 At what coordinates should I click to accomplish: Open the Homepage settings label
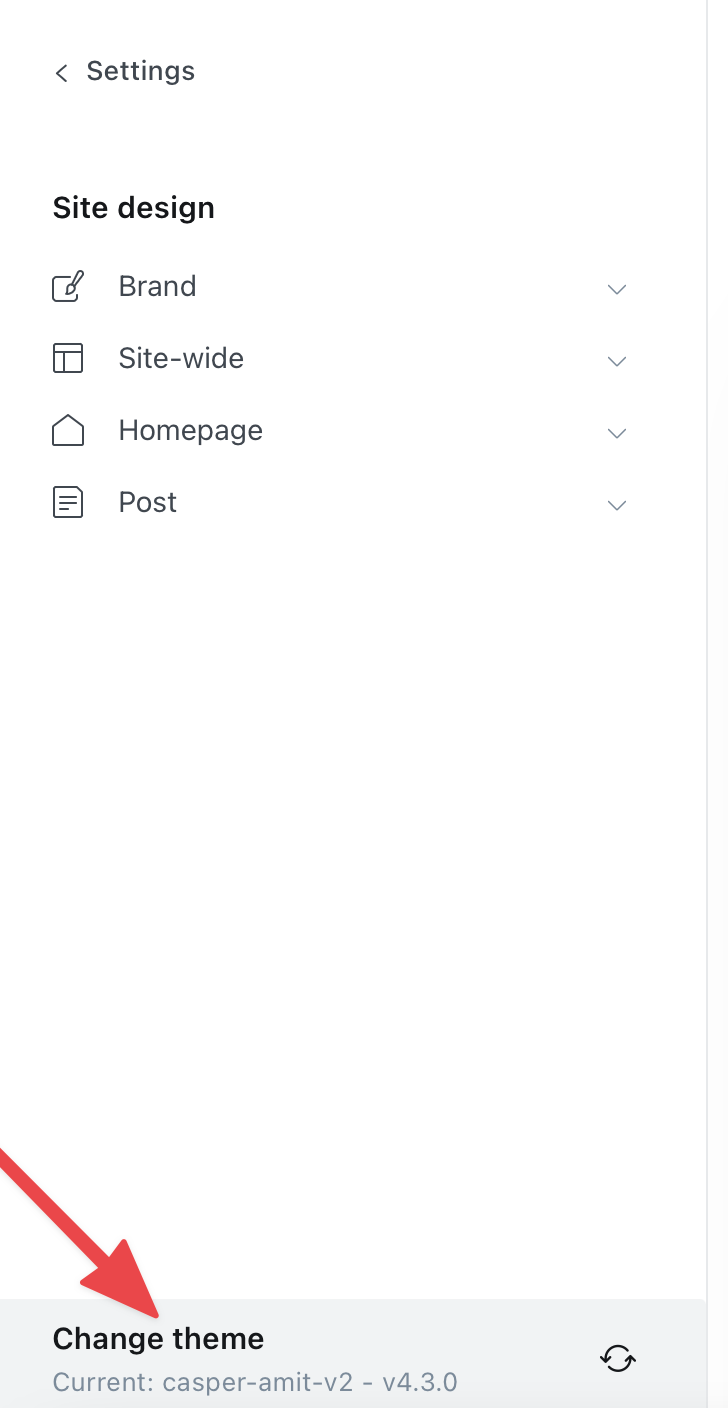(190, 430)
